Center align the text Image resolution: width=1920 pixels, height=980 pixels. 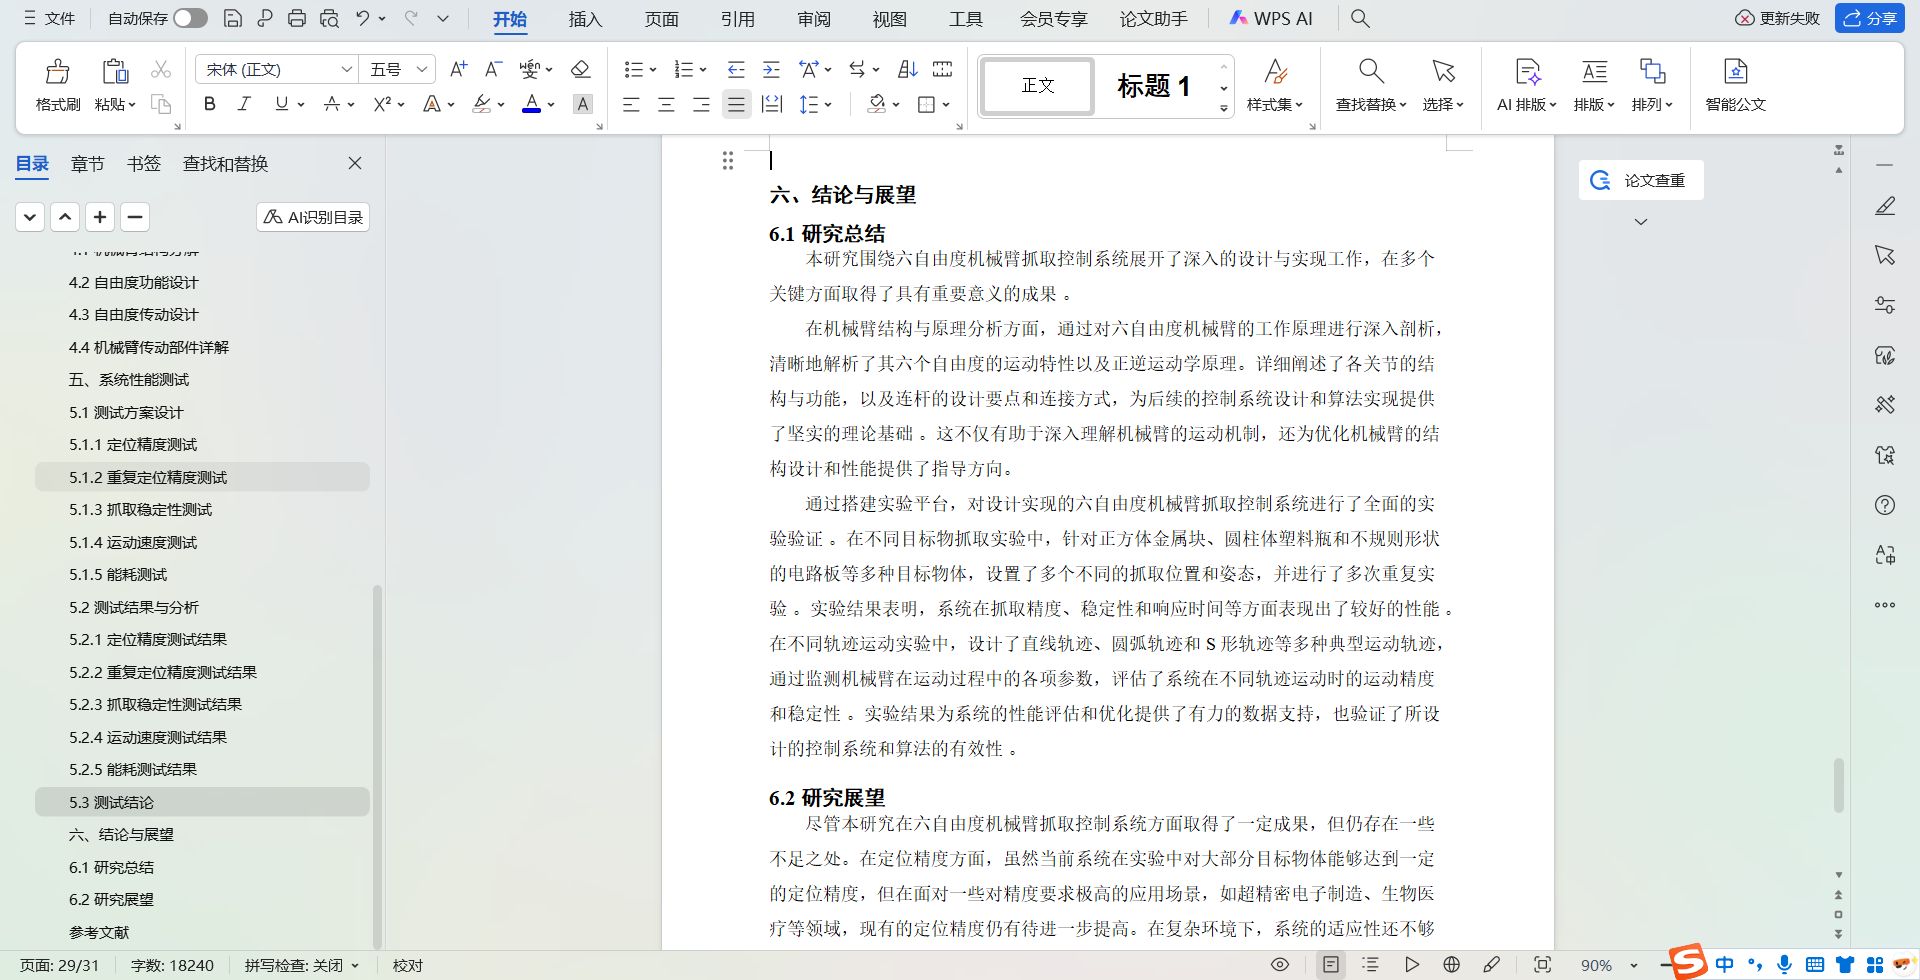click(666, 104)
